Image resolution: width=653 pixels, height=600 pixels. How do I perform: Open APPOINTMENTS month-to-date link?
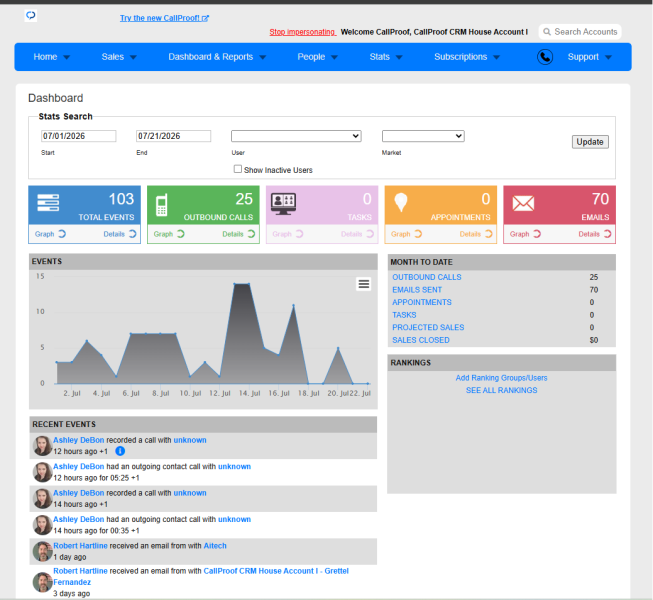[x=422, y=302]
